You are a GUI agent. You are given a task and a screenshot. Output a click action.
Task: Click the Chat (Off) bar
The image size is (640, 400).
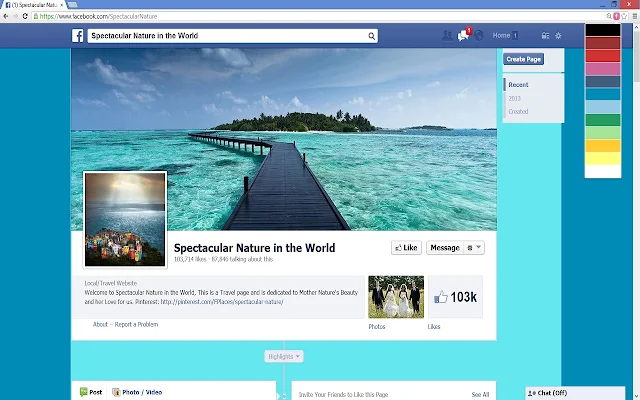click(575, 393)
